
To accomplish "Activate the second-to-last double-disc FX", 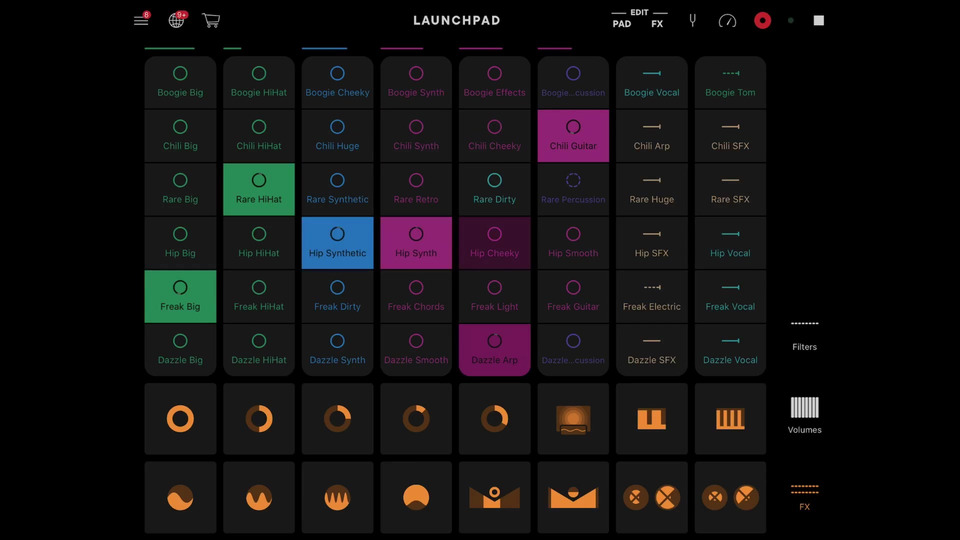I will (x=651, y=497).
